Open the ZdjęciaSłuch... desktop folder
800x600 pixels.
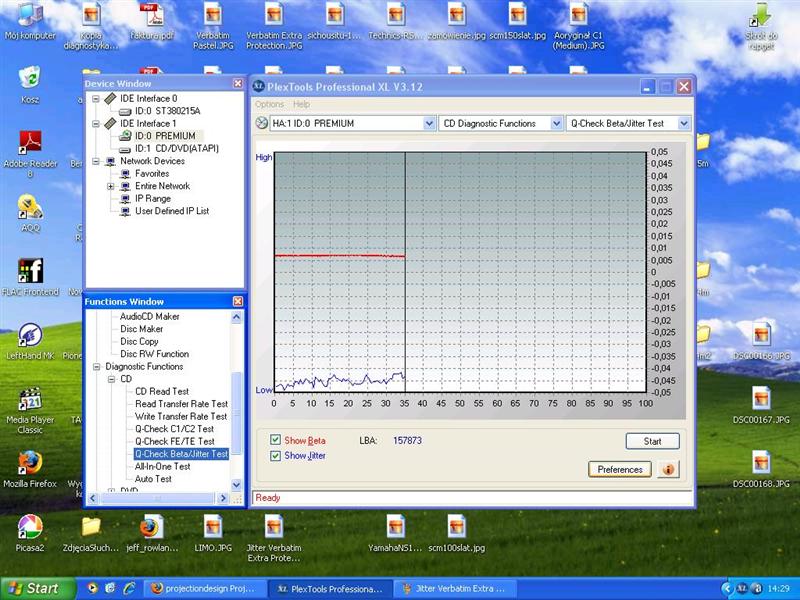pyautogui.click(x=91, y=533)
